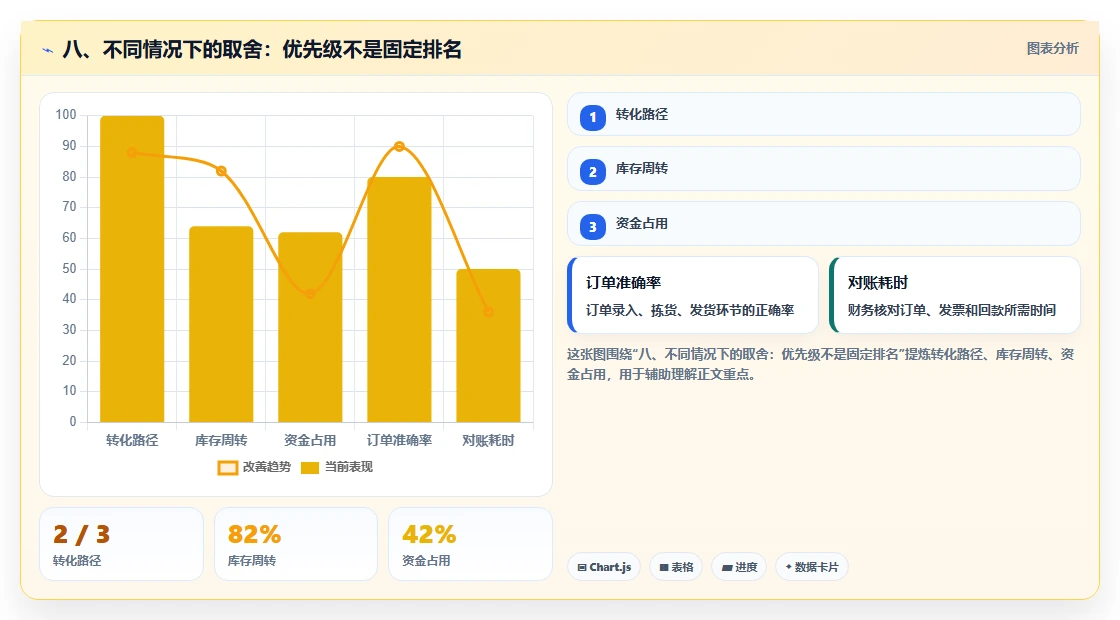Select the 表格 tag
Screen dimensions: 1120x620
coord(676,567)
